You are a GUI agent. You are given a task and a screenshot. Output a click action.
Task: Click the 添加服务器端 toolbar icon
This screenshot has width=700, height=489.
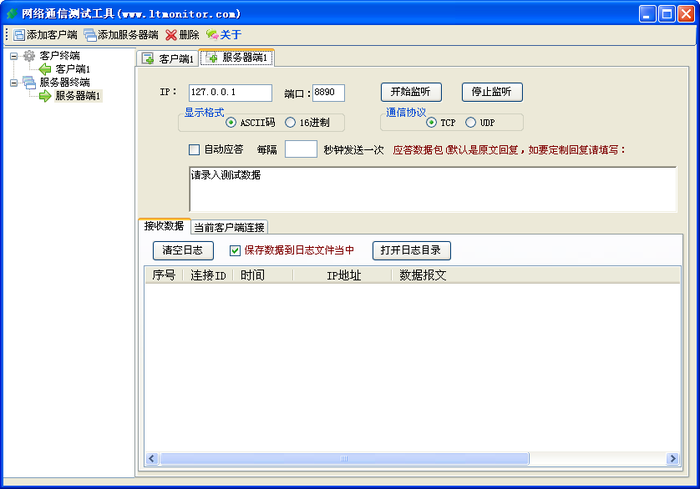(x=90, y=35)
